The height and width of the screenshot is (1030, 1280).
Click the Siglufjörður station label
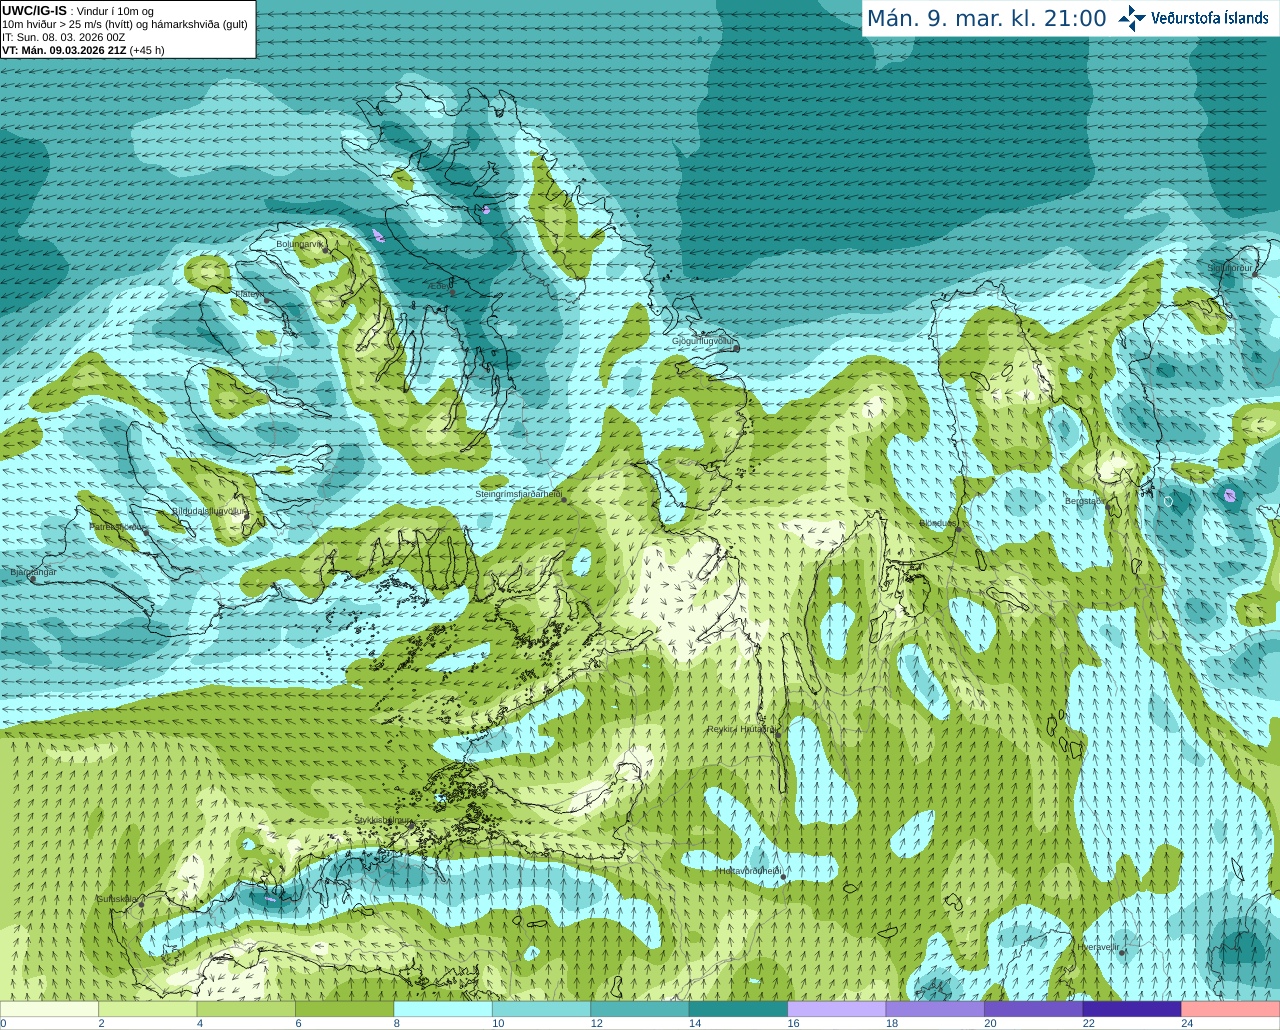tap(1230, 268)
